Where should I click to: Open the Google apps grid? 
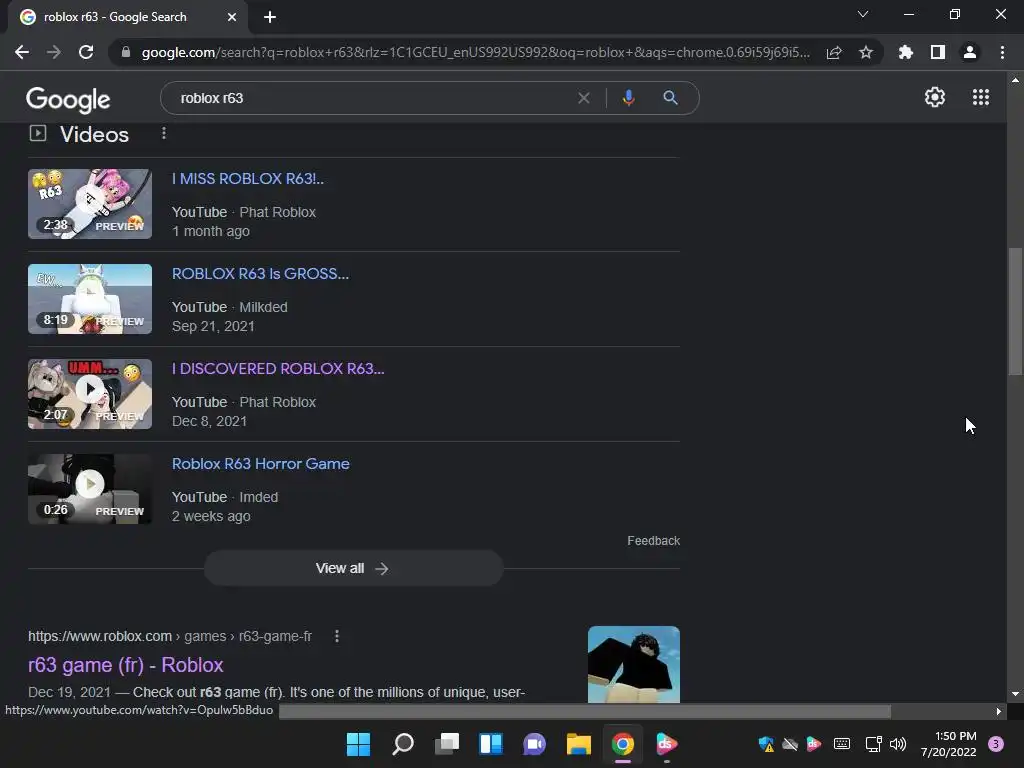(x=981, y=97)
